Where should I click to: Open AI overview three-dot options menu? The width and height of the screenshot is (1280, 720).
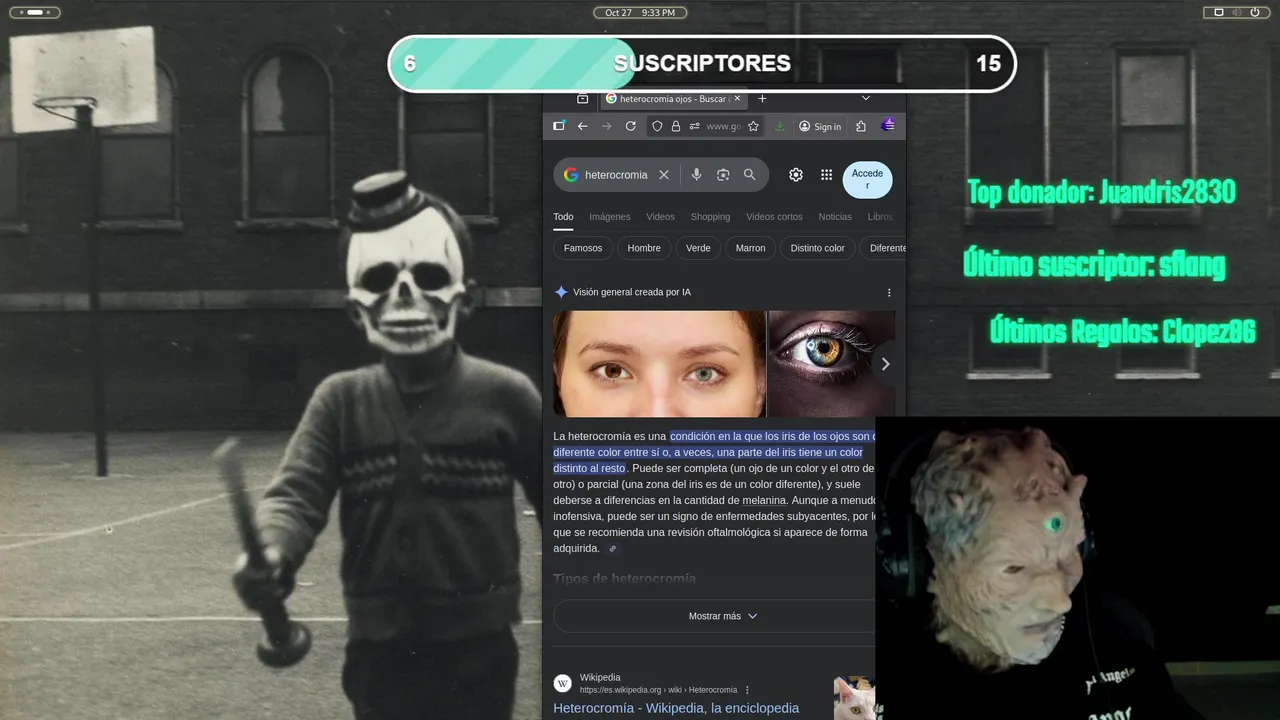(x=889, y=293)
